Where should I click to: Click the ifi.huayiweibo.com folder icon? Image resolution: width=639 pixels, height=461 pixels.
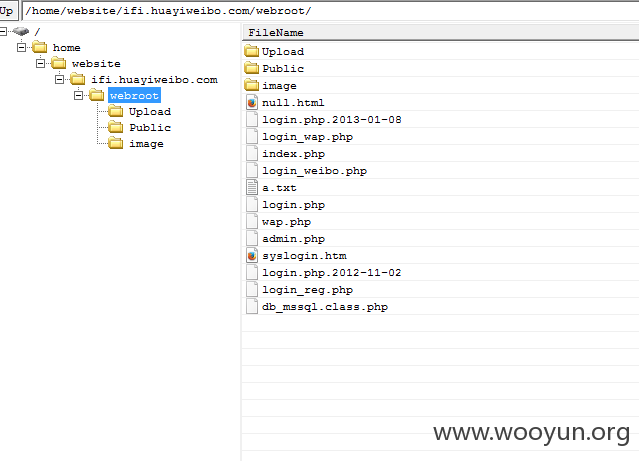point(78,79)
